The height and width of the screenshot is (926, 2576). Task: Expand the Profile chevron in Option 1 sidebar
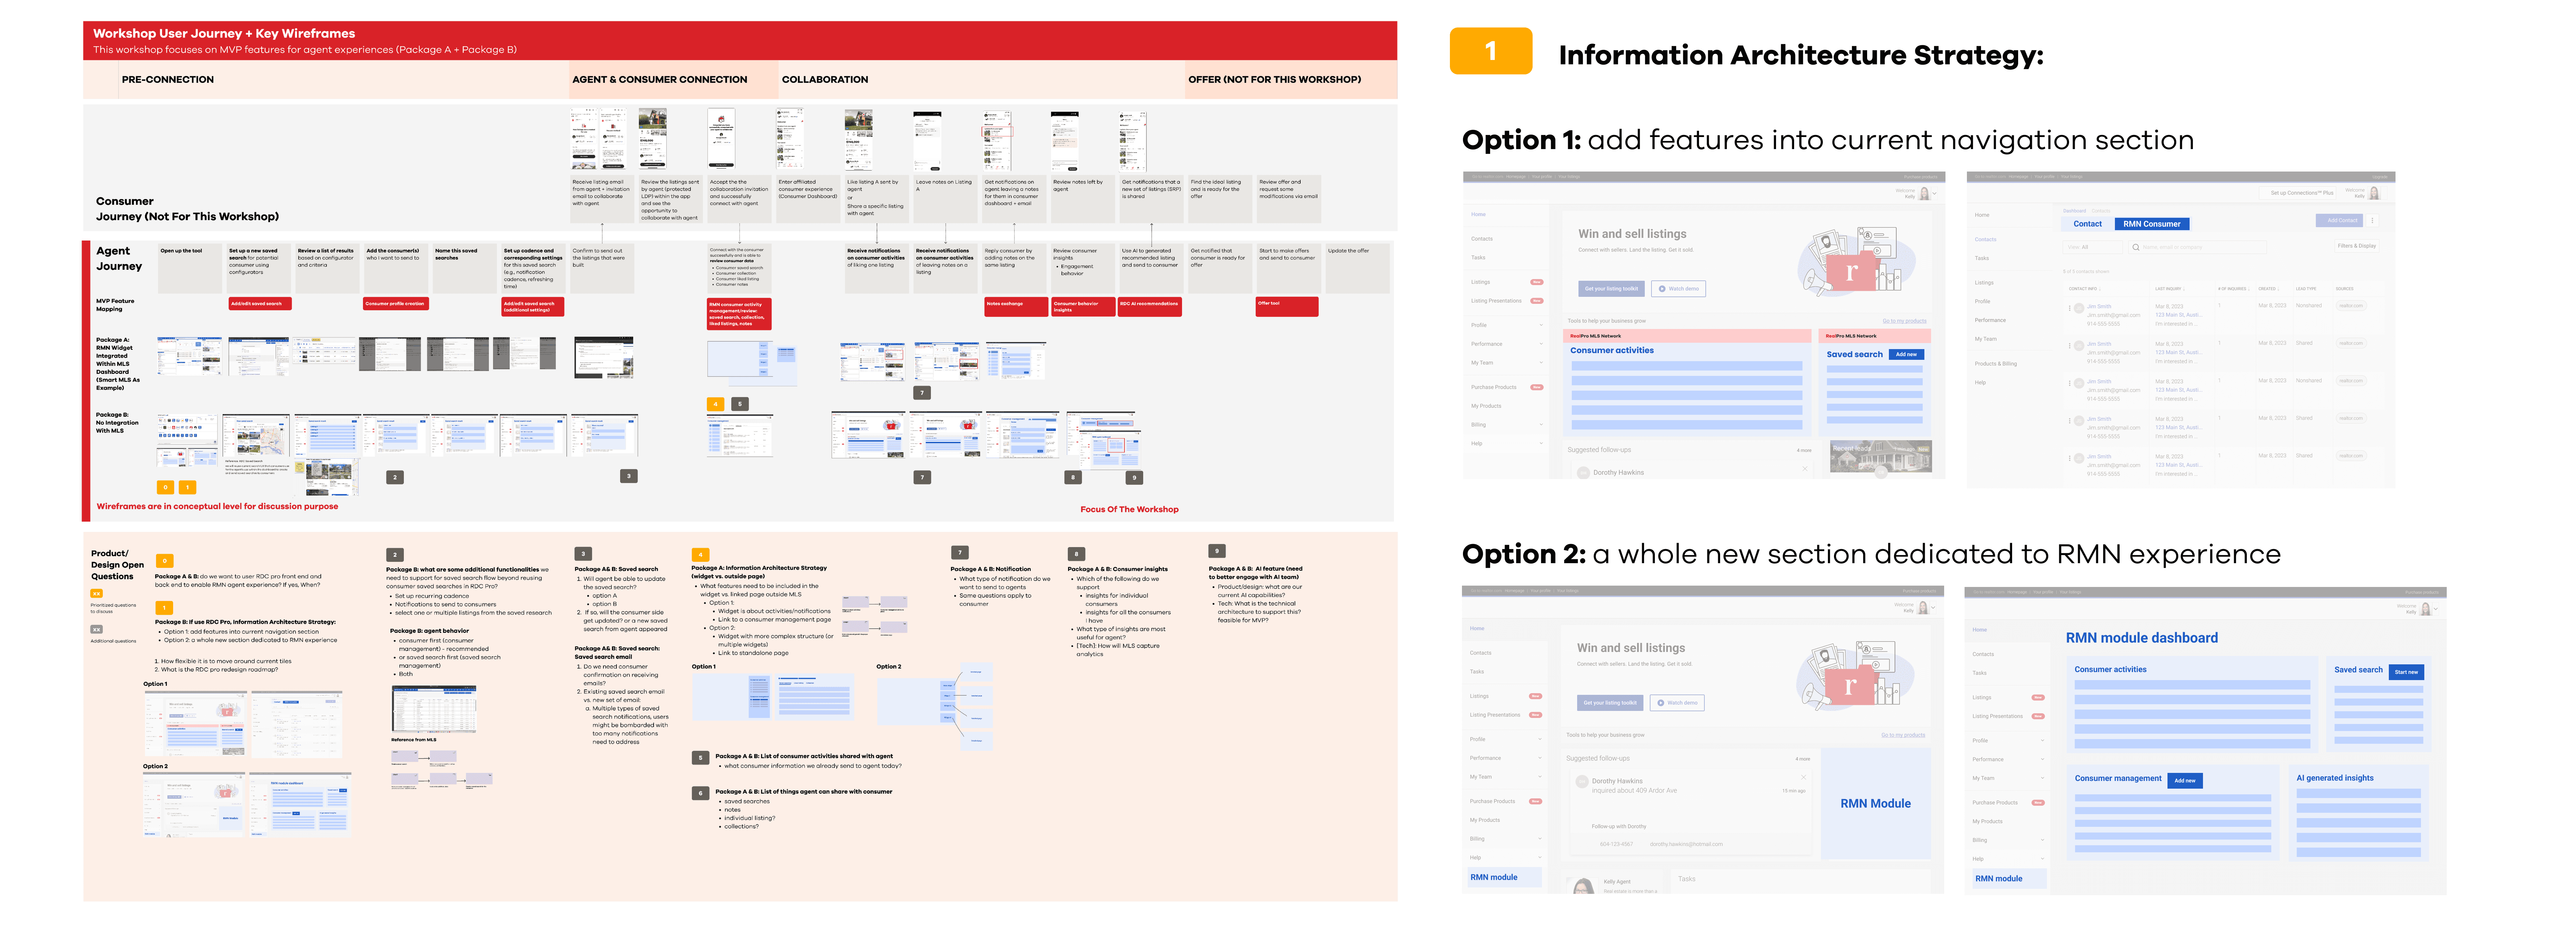(1541, 325)
